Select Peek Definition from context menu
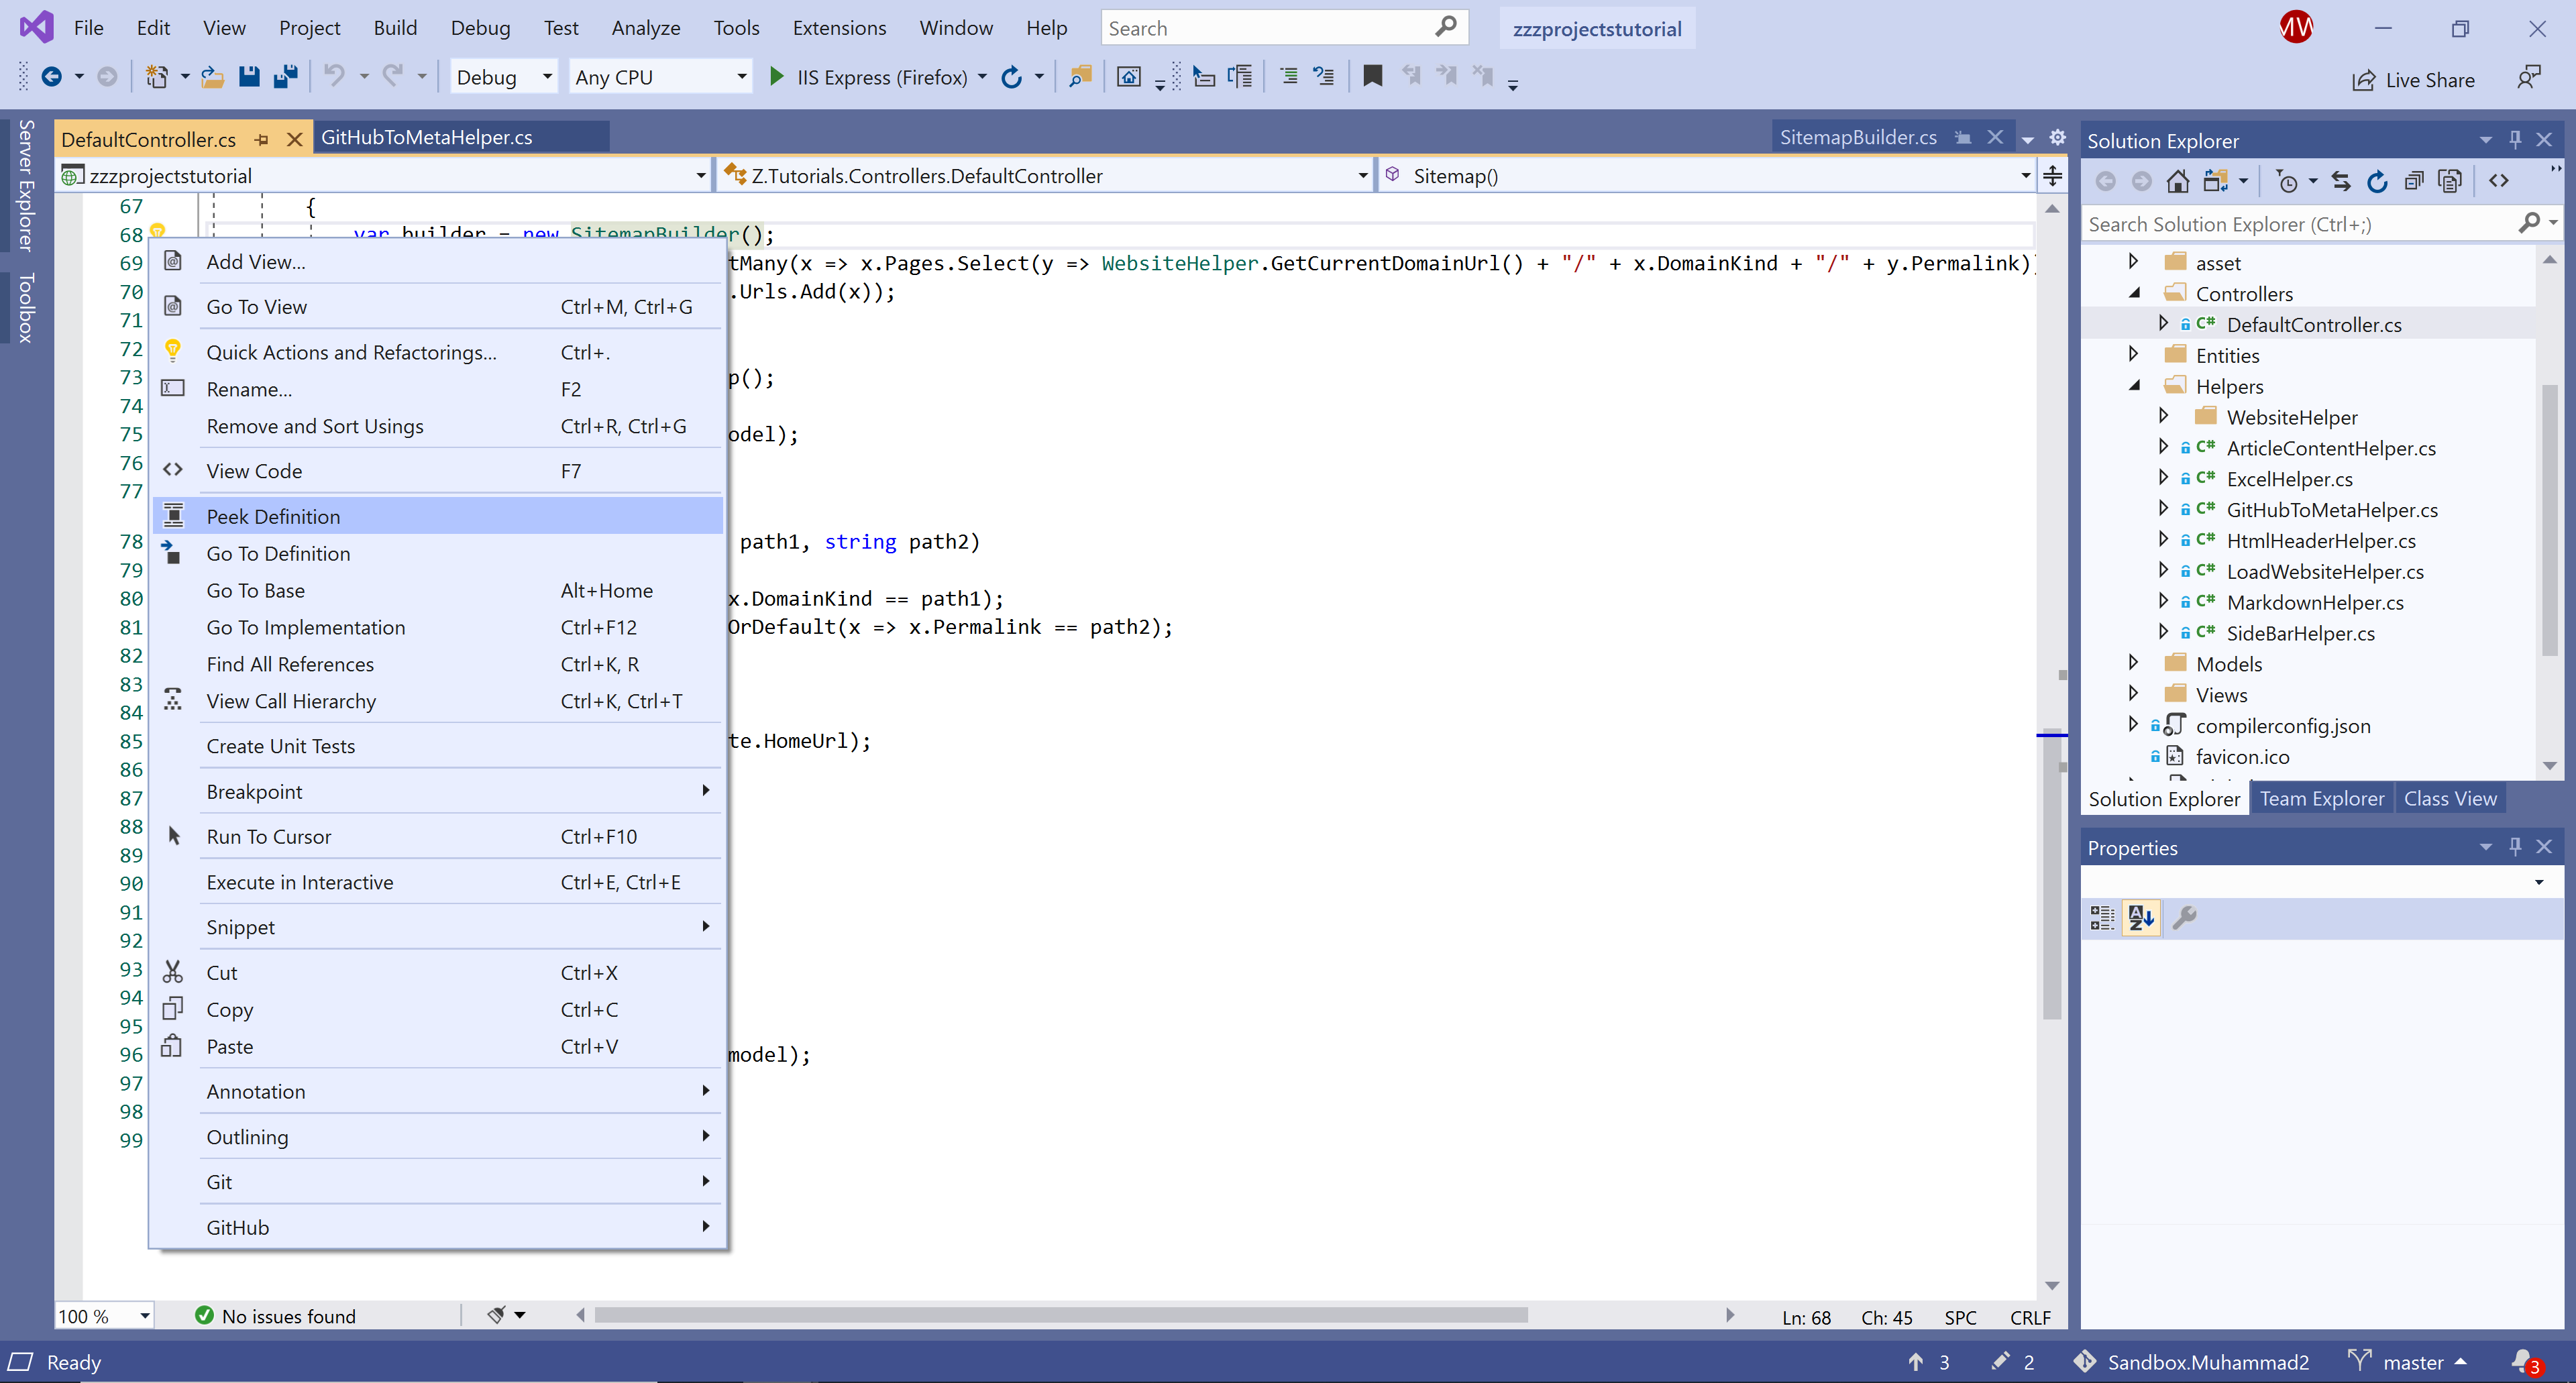The height and width of the screenshot is (1383, 2576). pyautogui.click(x=273, y=516)
